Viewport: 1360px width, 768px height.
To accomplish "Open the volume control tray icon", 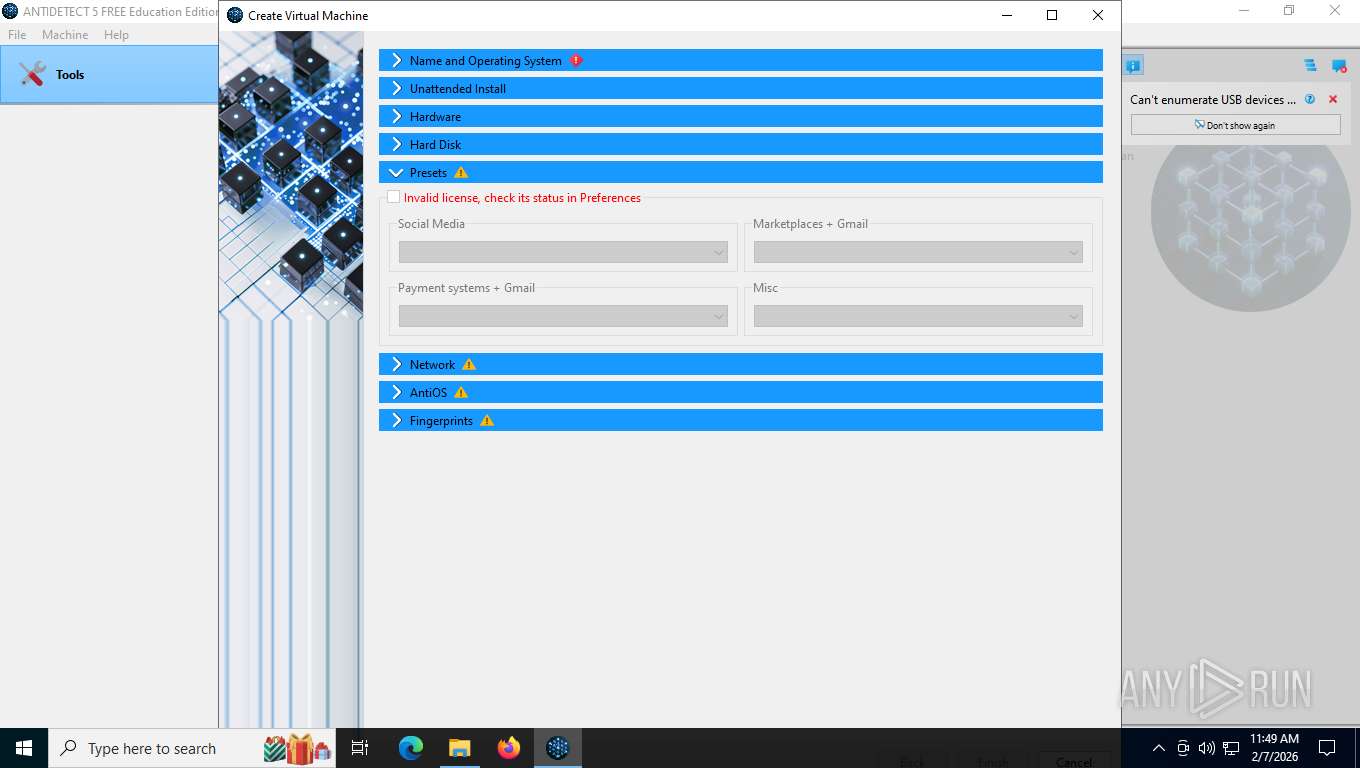I will click(1207, 748).
